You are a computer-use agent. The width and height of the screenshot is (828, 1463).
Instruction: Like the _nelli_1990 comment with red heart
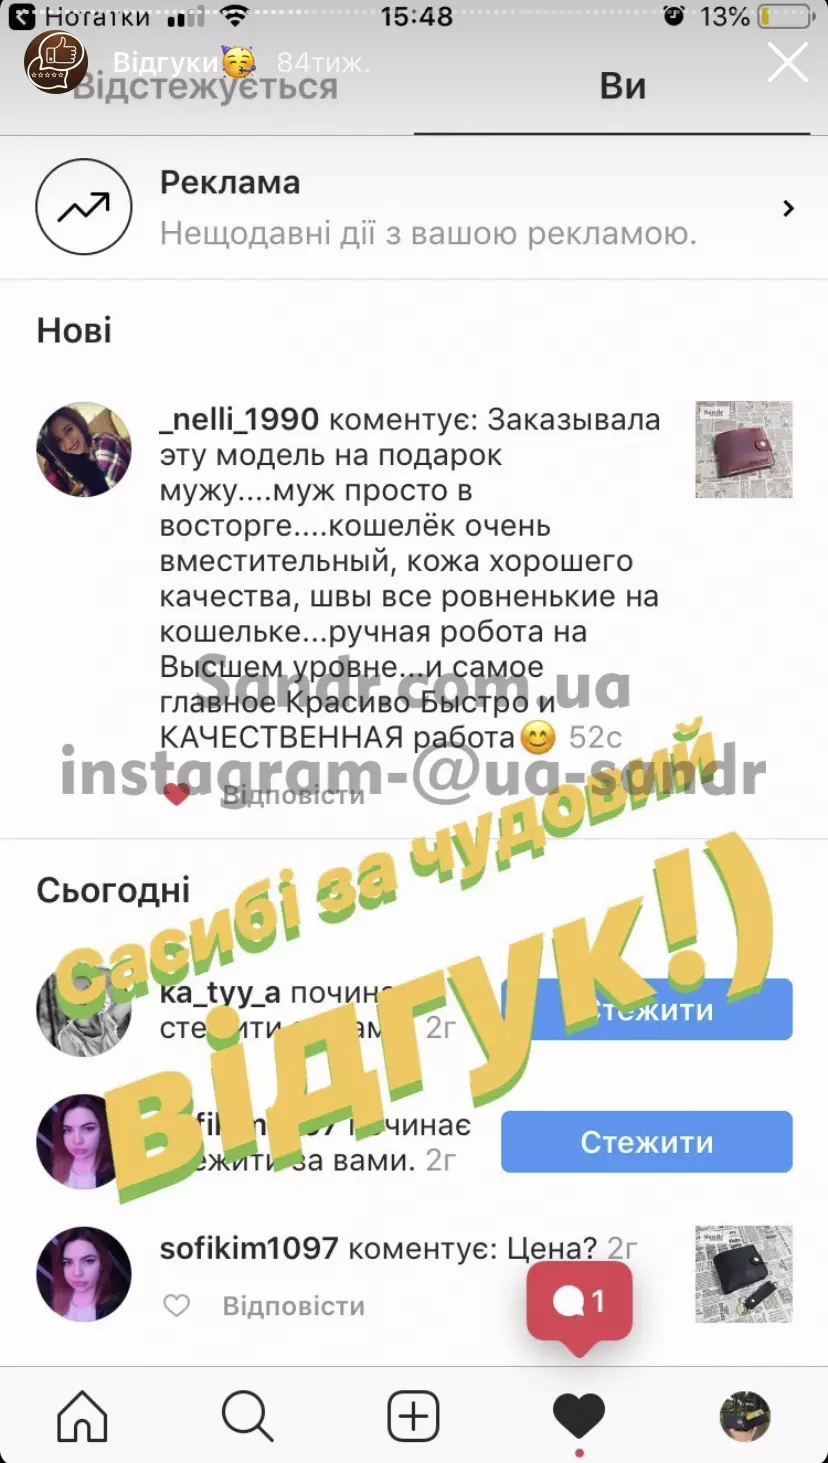click(x=177, y=795)
